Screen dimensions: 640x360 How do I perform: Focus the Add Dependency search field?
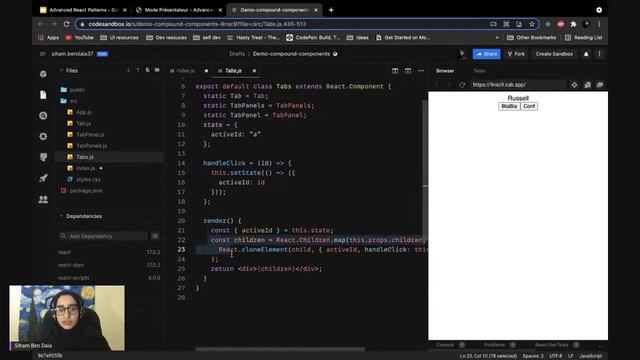104,236
